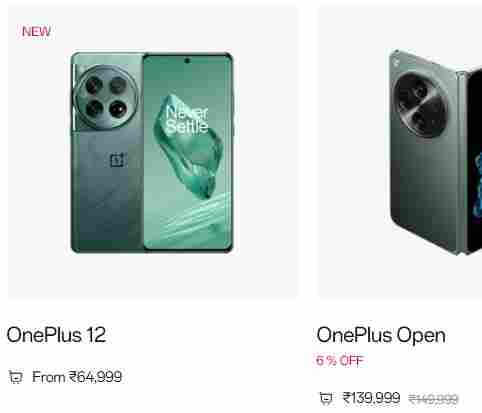The height and width of the screenshot is (413, 482).
Task: Click the cart icon beside From ₹64,999
Action: pos(15,377)
